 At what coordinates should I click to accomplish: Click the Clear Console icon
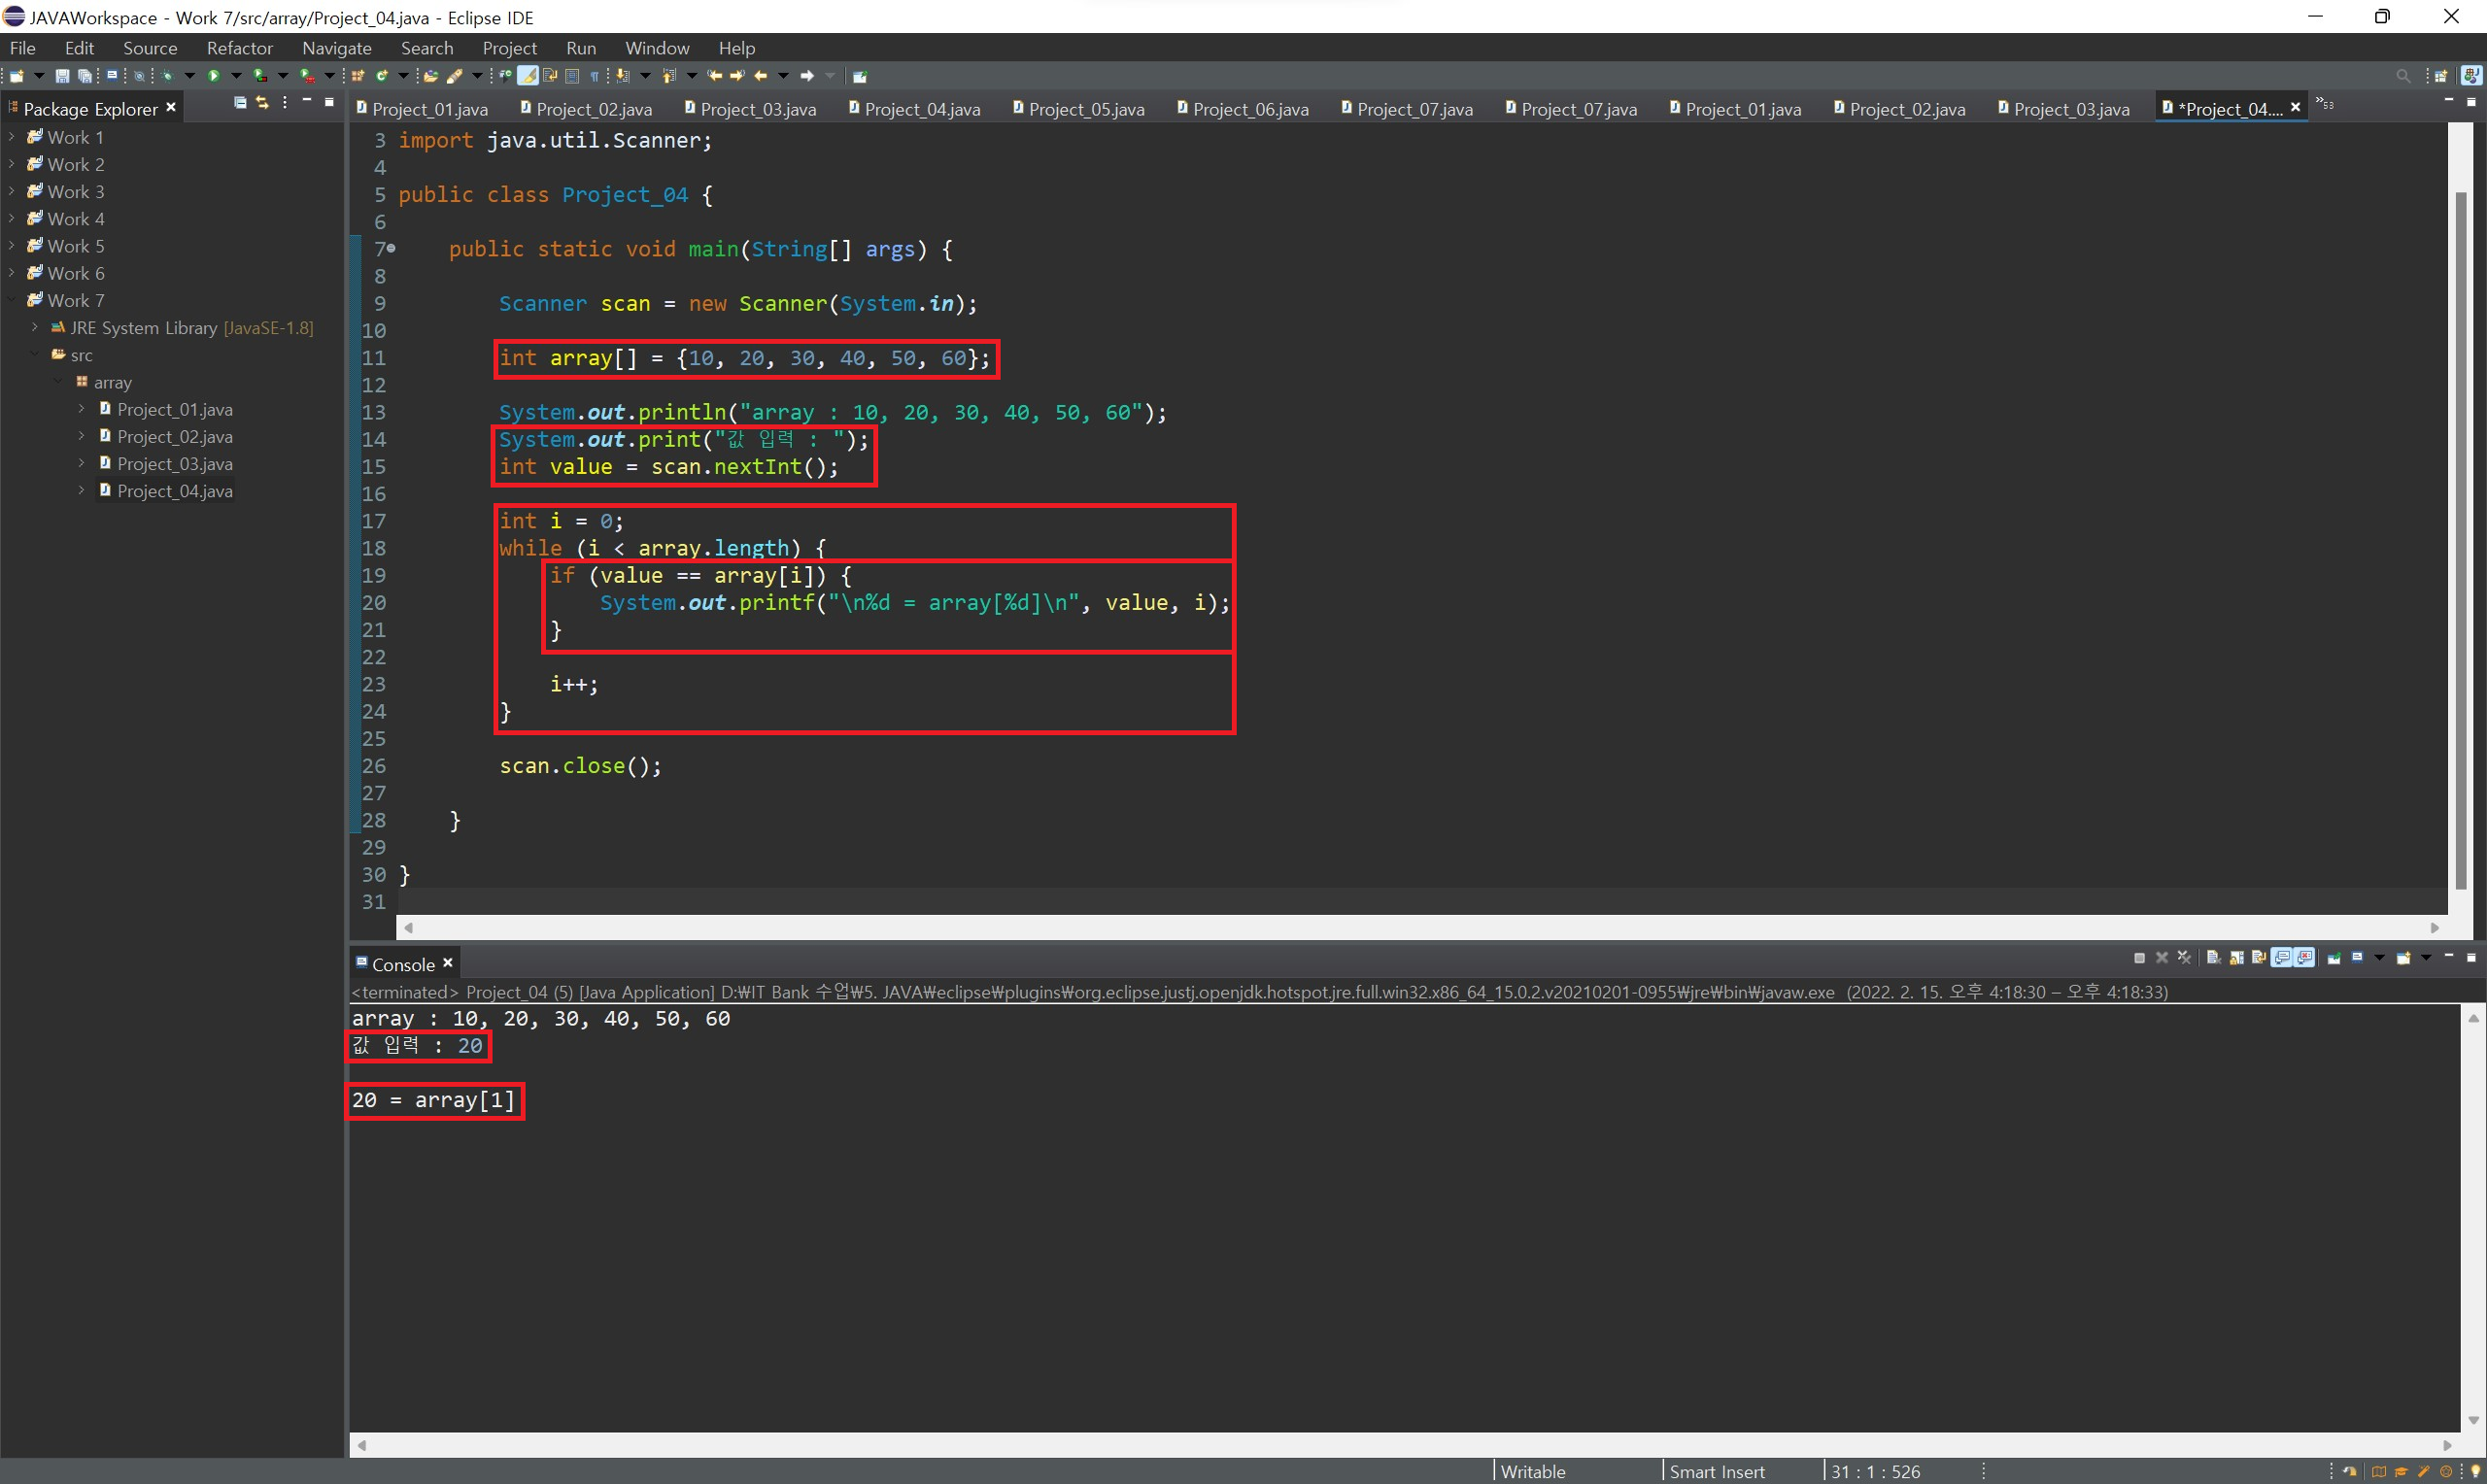point(2214,958)
